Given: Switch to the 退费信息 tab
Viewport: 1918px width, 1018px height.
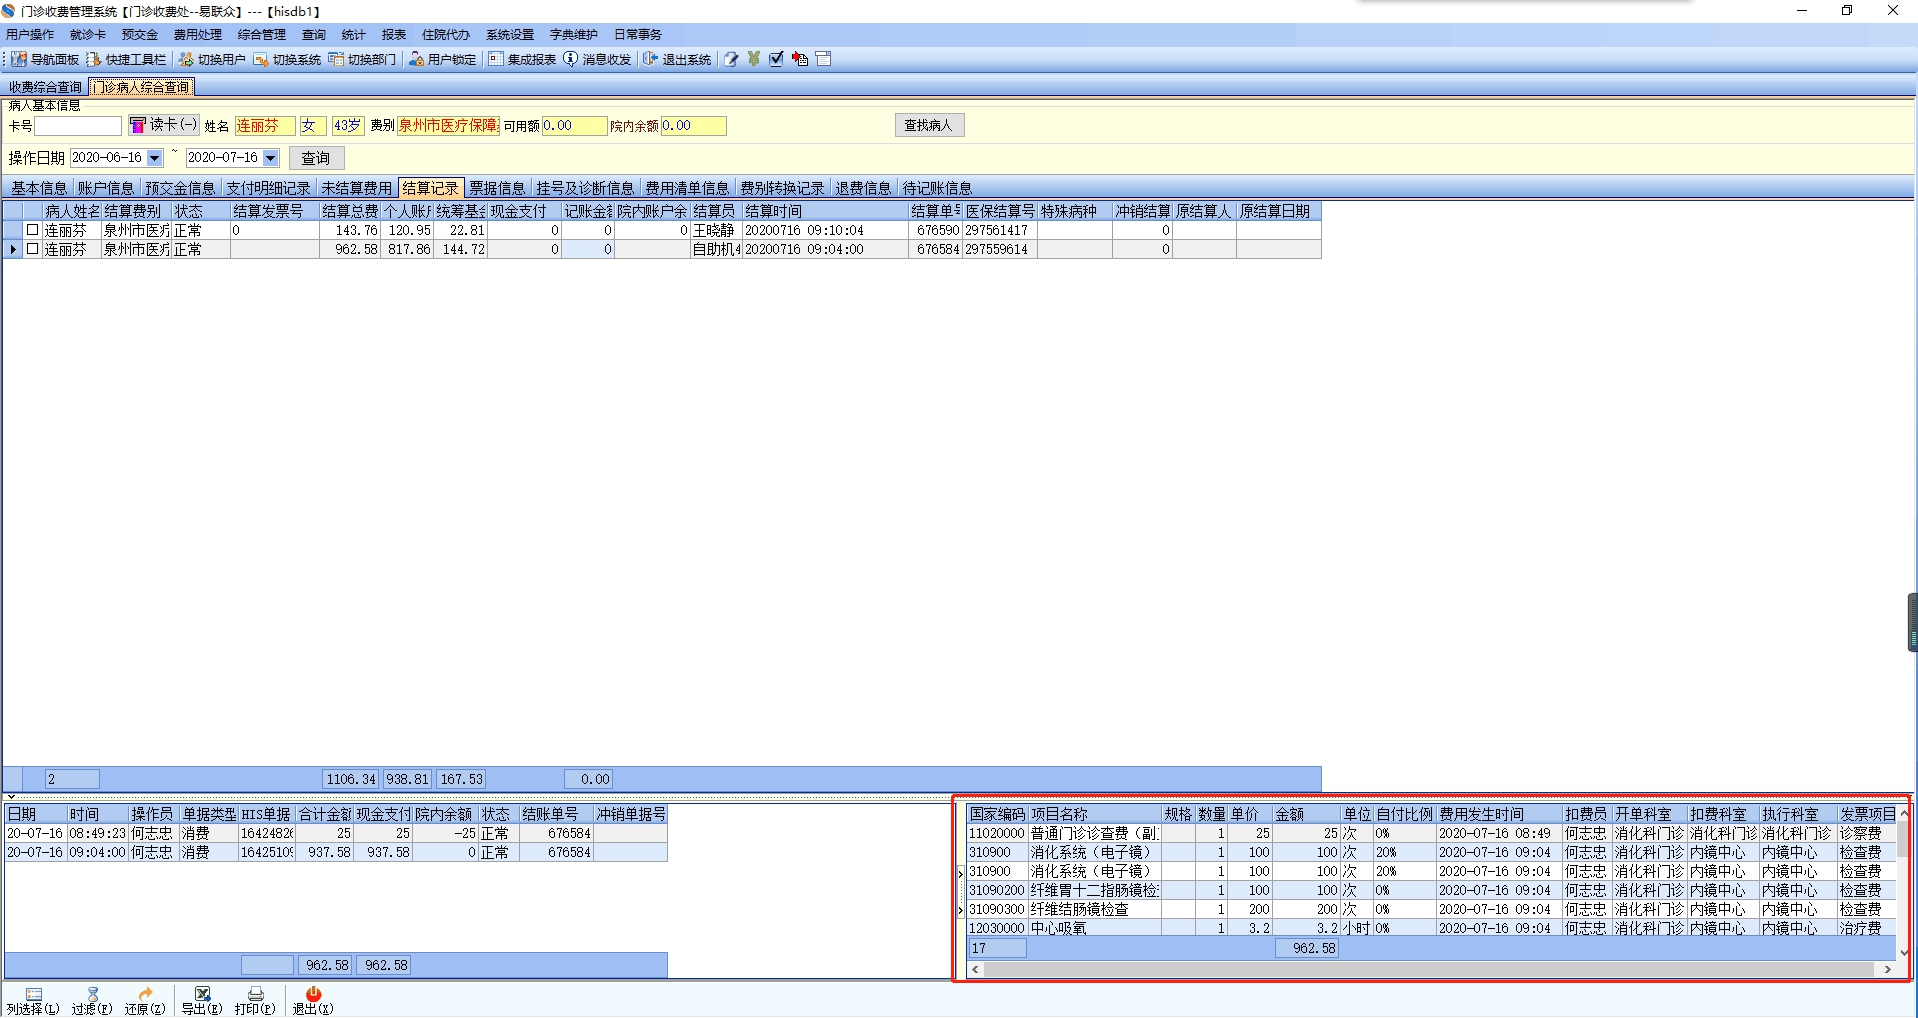Looking at the screenshot, I should pyautogui.click(x=863, y=188).
